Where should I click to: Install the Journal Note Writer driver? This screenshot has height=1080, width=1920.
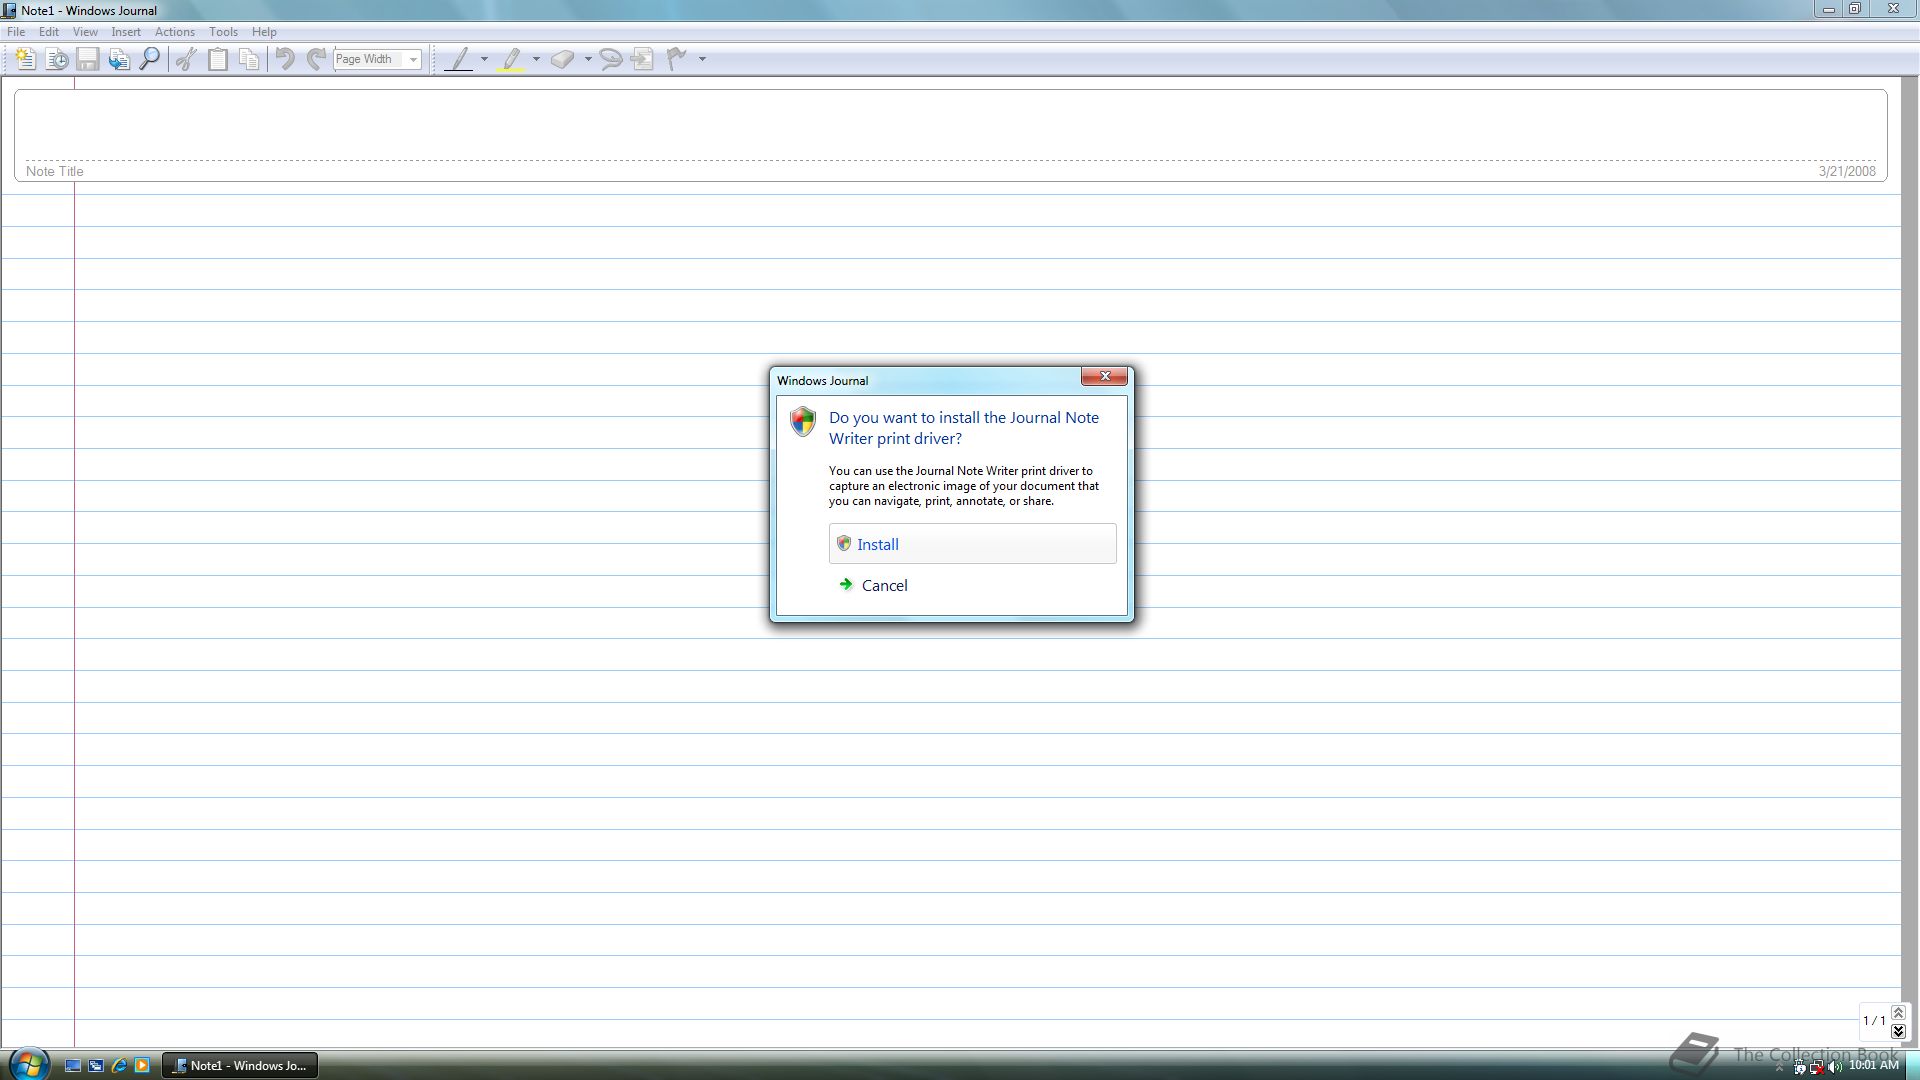pyautogui.click(x=972, y=544)
